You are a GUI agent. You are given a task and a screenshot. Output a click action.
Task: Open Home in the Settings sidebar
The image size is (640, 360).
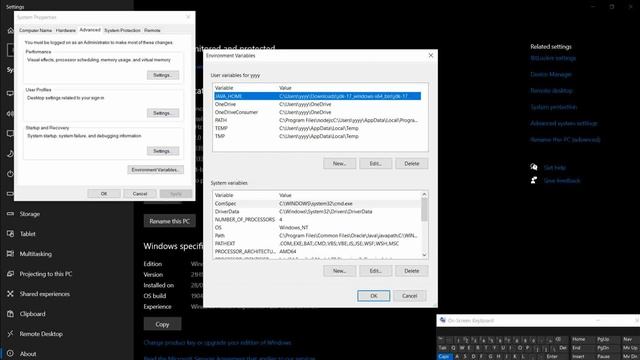coord(10,31)
